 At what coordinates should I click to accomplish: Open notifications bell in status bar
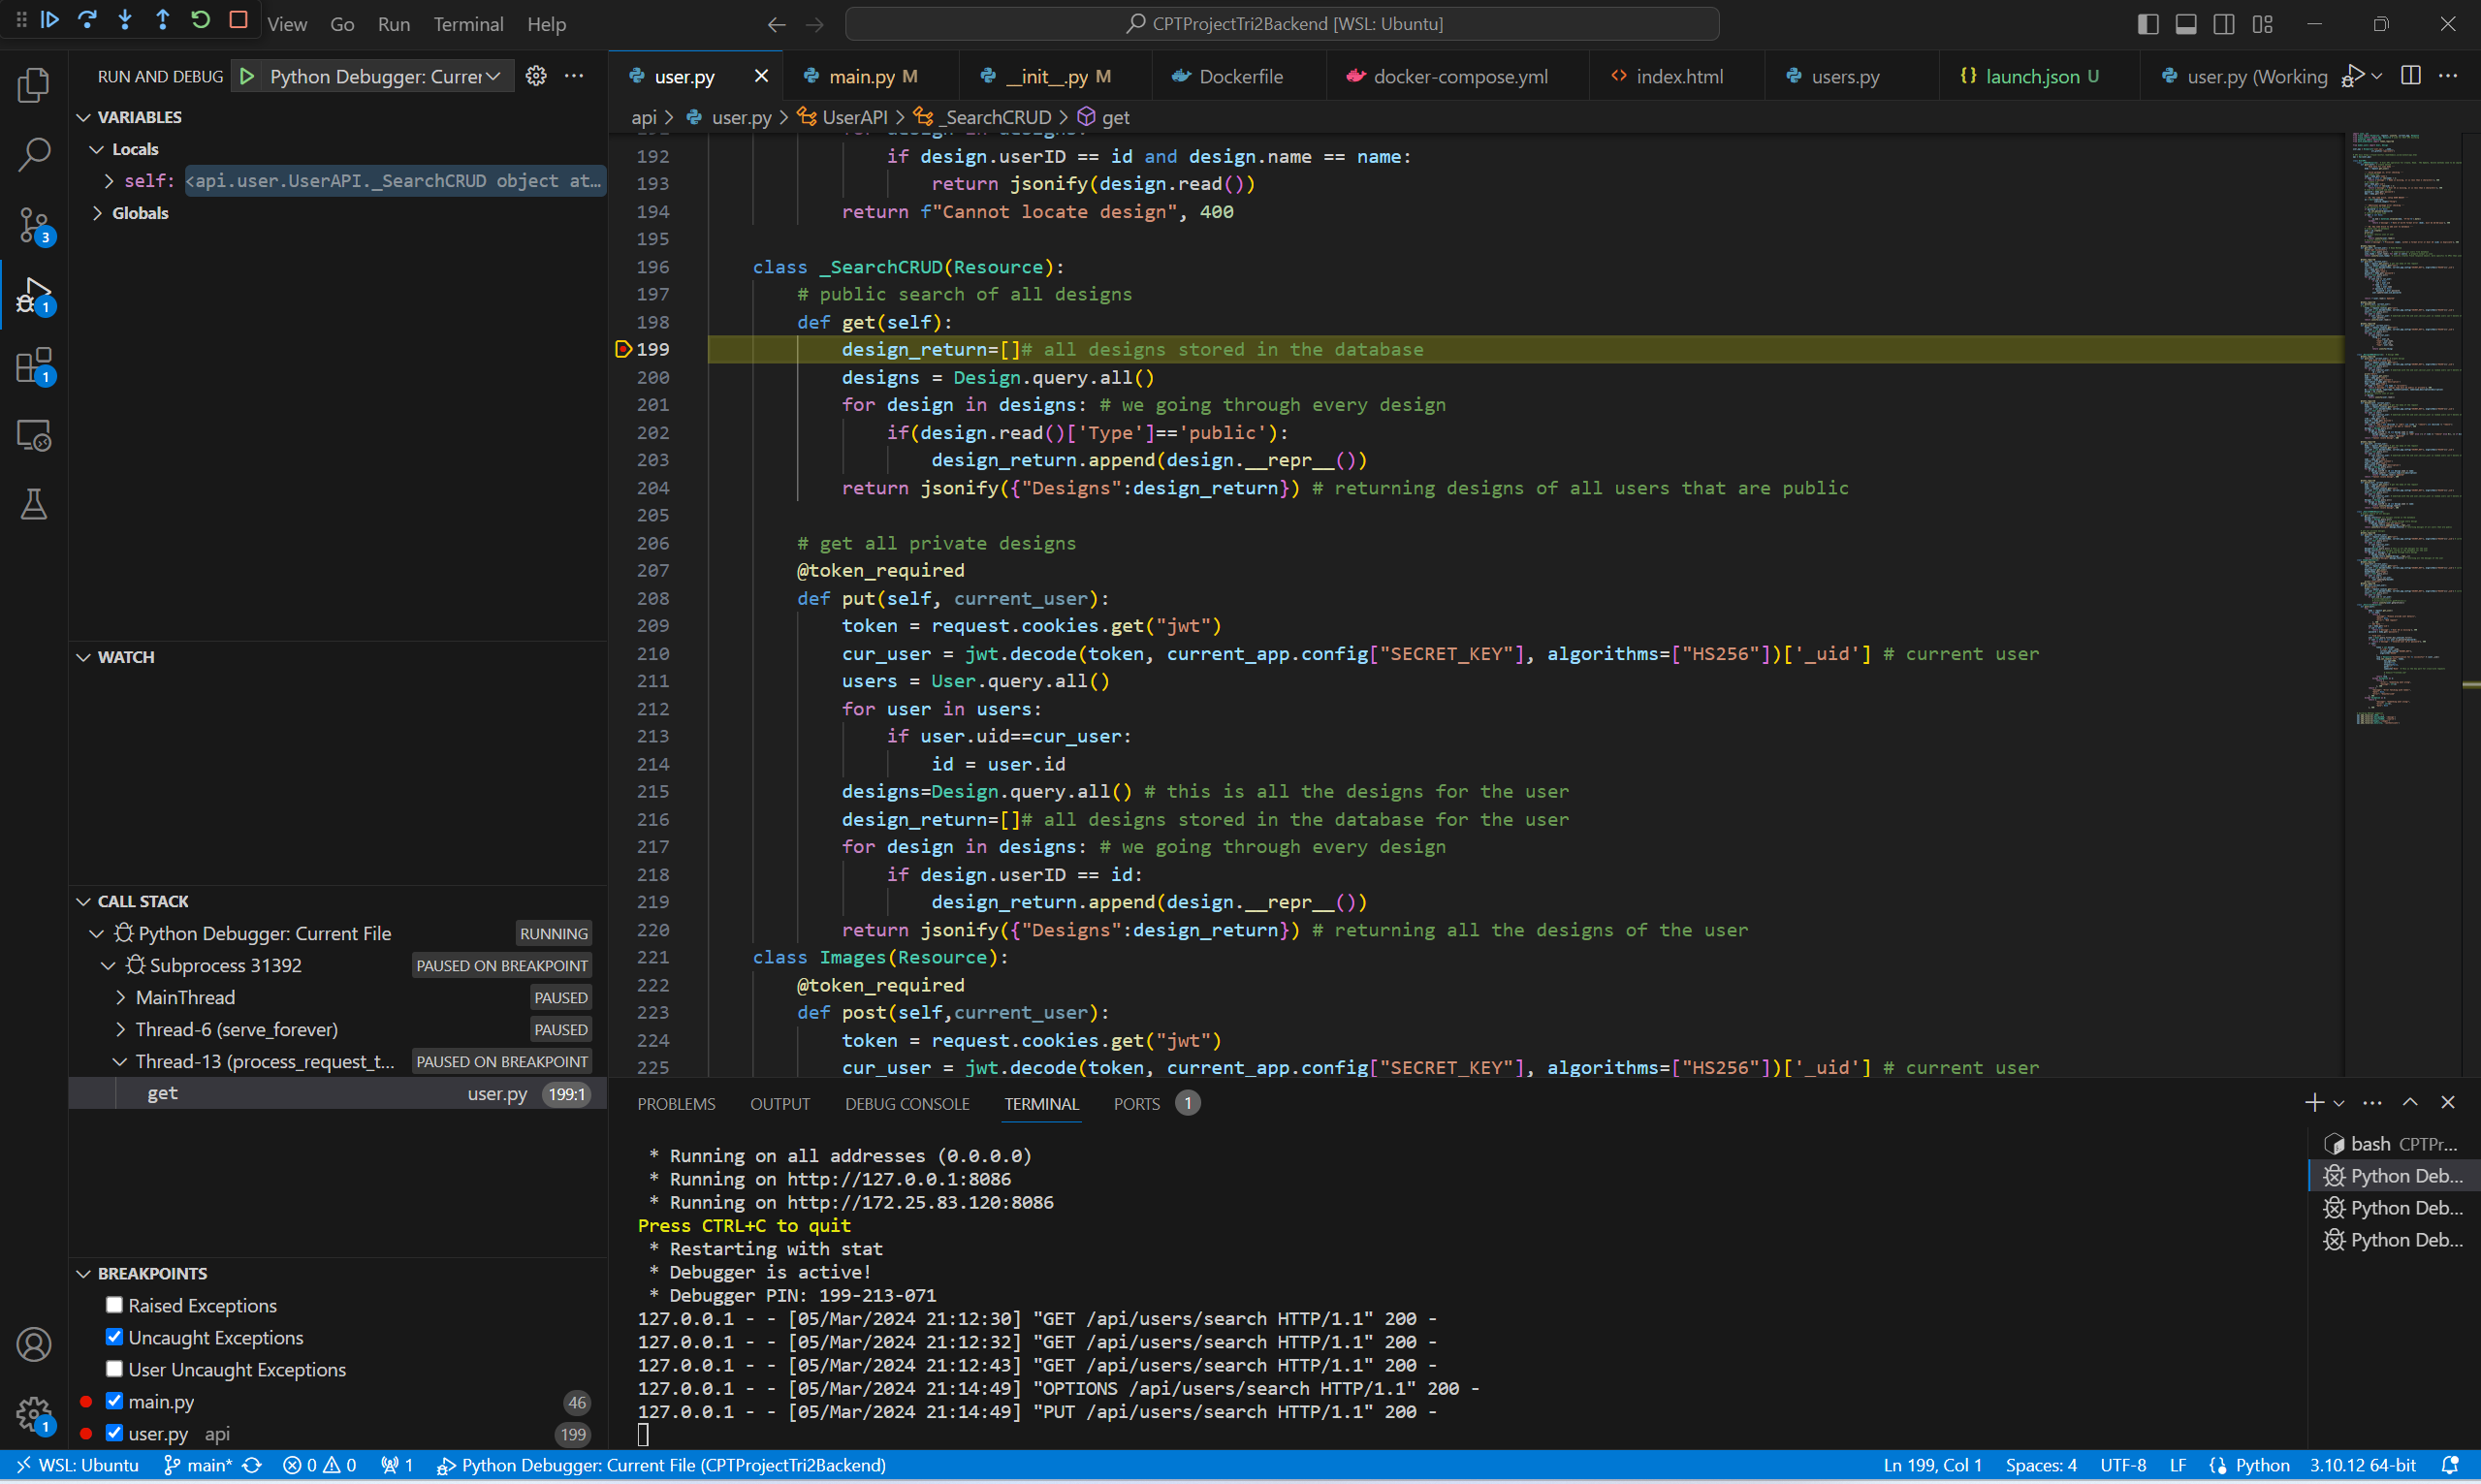coord(2450,1465)
